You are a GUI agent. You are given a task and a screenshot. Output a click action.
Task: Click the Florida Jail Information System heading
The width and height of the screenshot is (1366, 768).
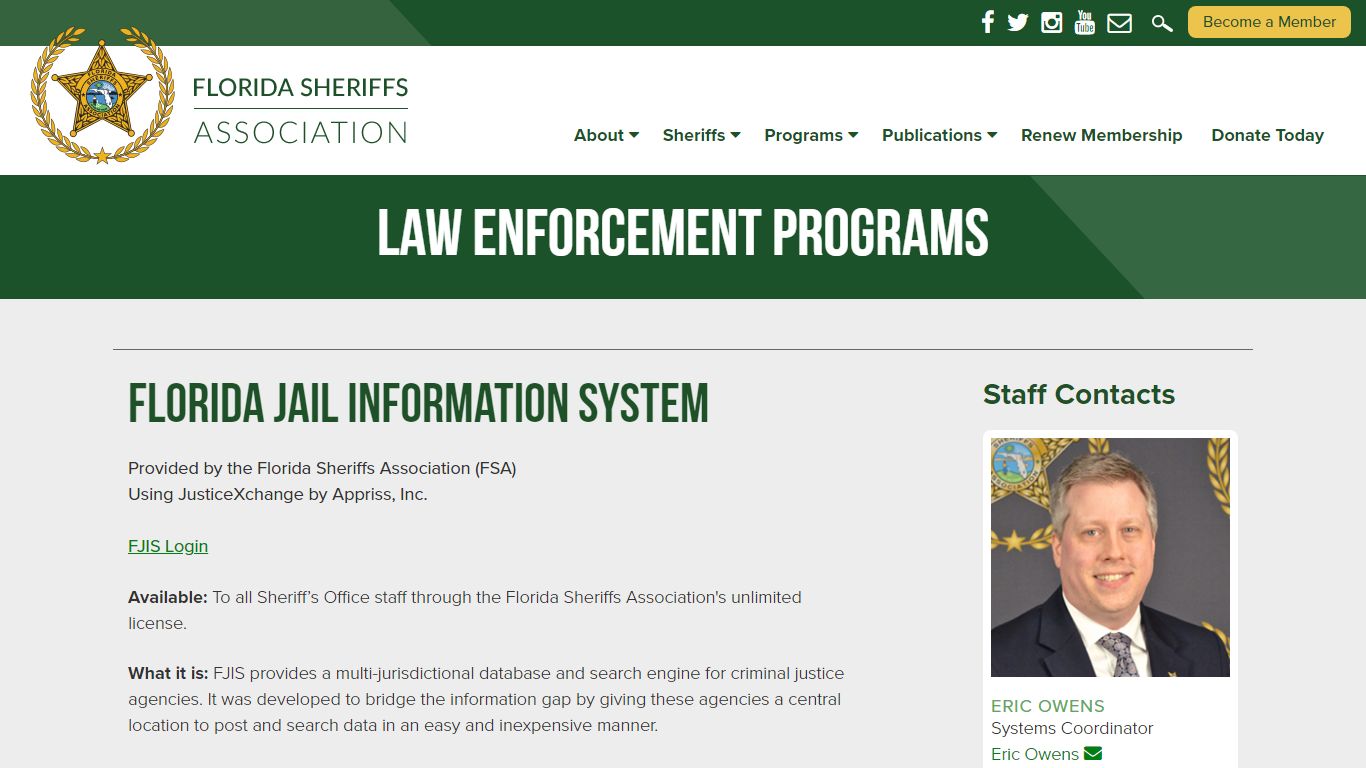(x=418, y=403)
